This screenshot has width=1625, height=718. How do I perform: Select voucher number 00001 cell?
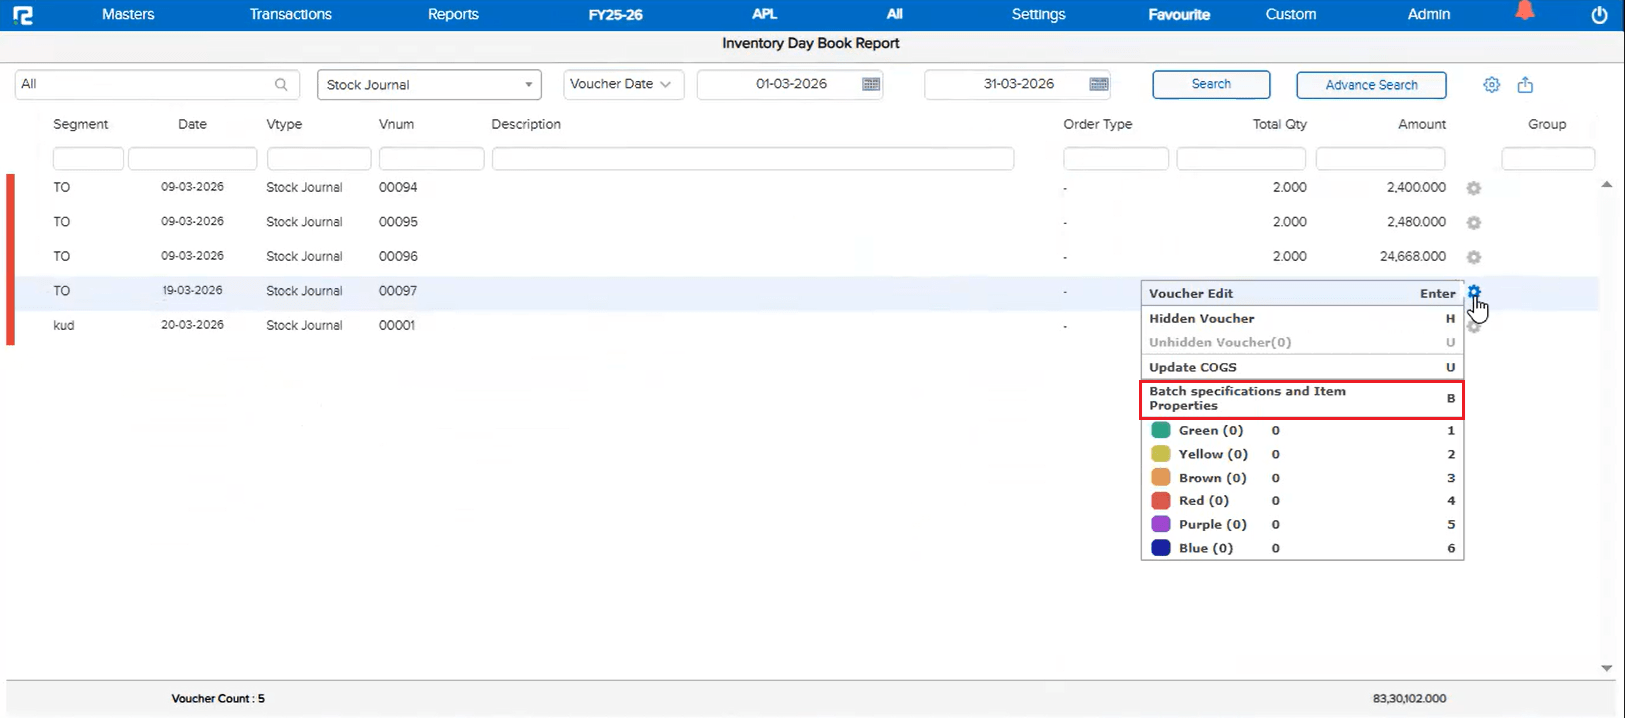tap(397, 325)
